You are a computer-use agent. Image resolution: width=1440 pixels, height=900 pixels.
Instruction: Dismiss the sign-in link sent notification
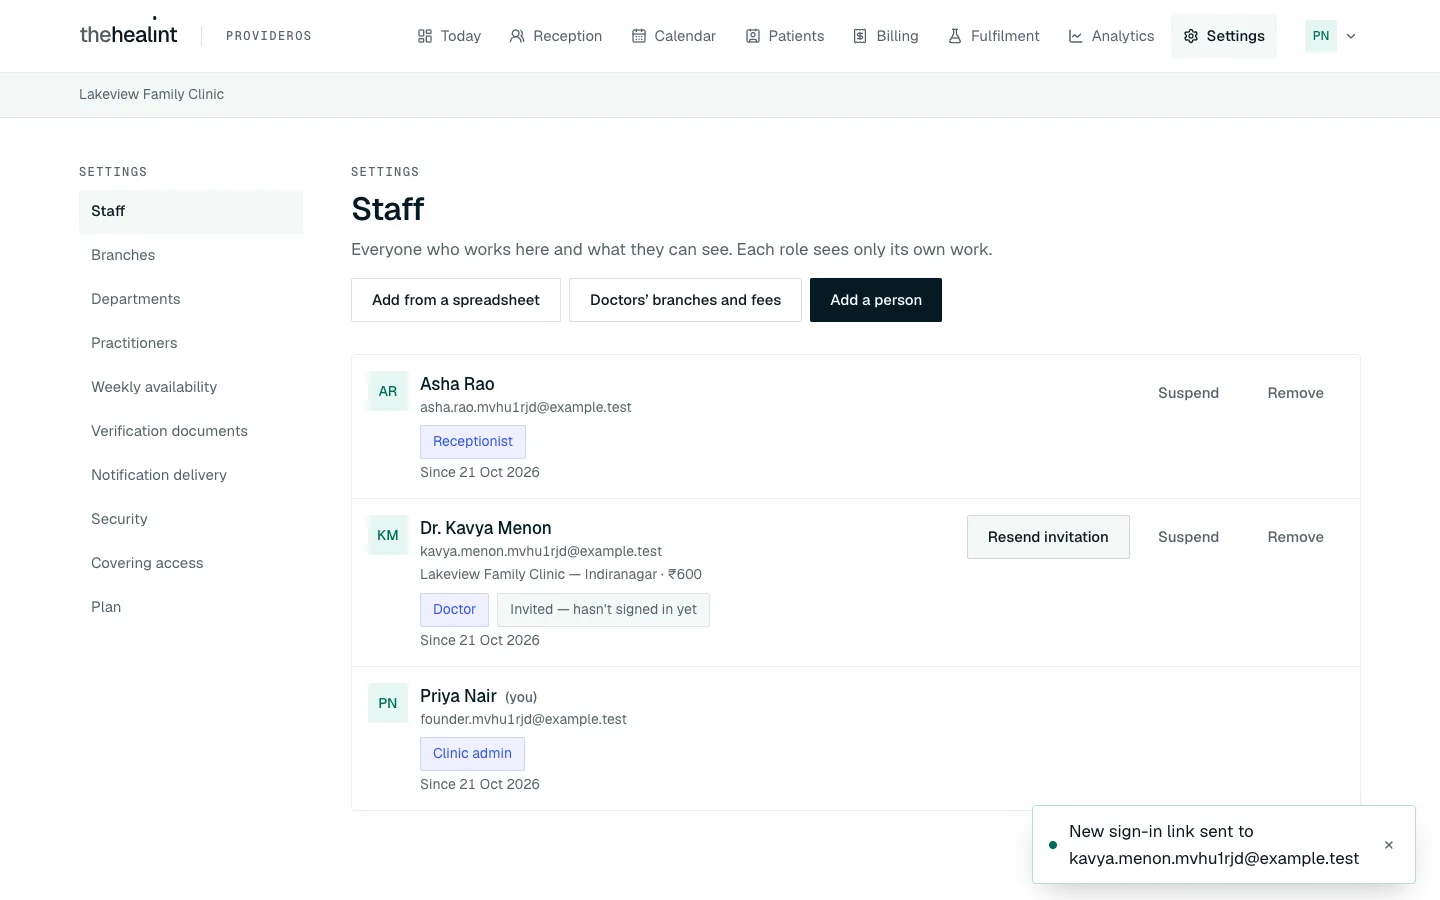tap(1389, 845)
